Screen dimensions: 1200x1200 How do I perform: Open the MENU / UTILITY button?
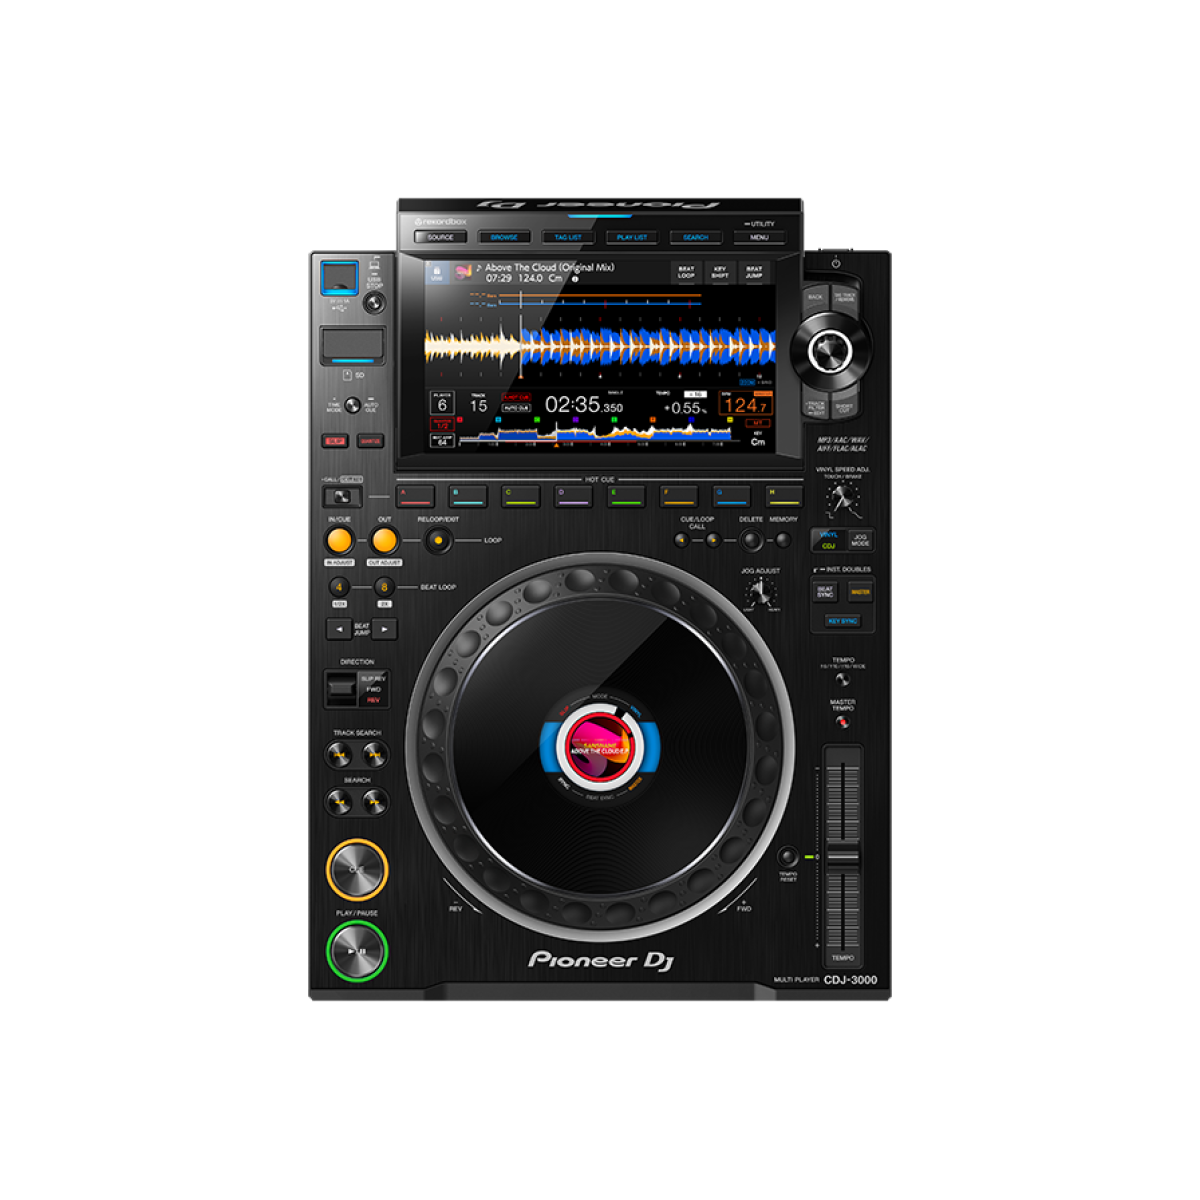tap(759, 238)
